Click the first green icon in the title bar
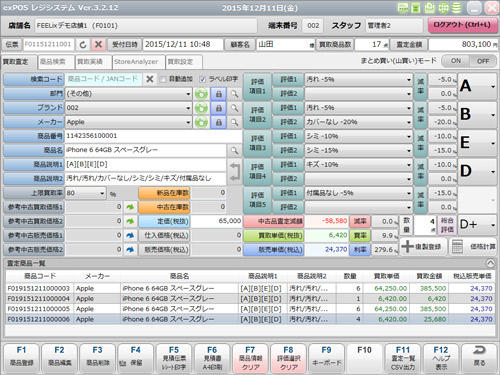 (403, 8)
